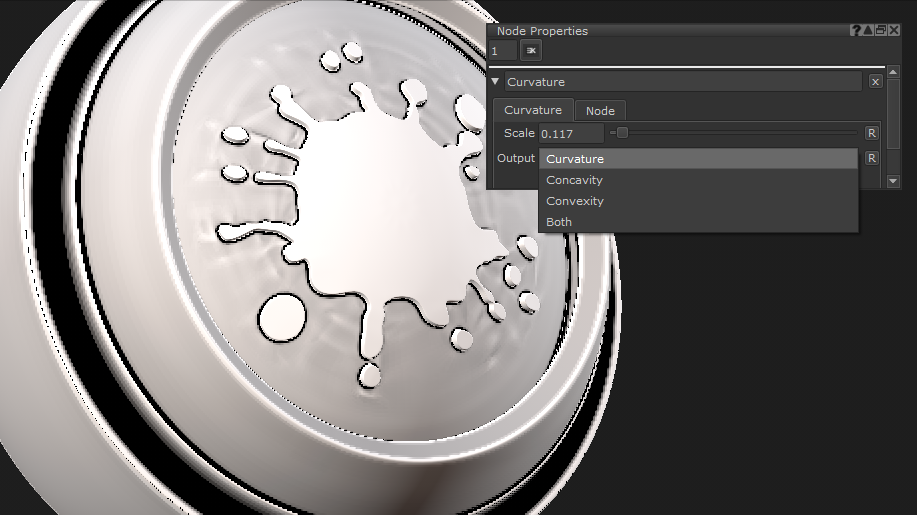Open the Node Properties help icon
Image resolution: width=917 pixels, height=515 pixels.
855,31
